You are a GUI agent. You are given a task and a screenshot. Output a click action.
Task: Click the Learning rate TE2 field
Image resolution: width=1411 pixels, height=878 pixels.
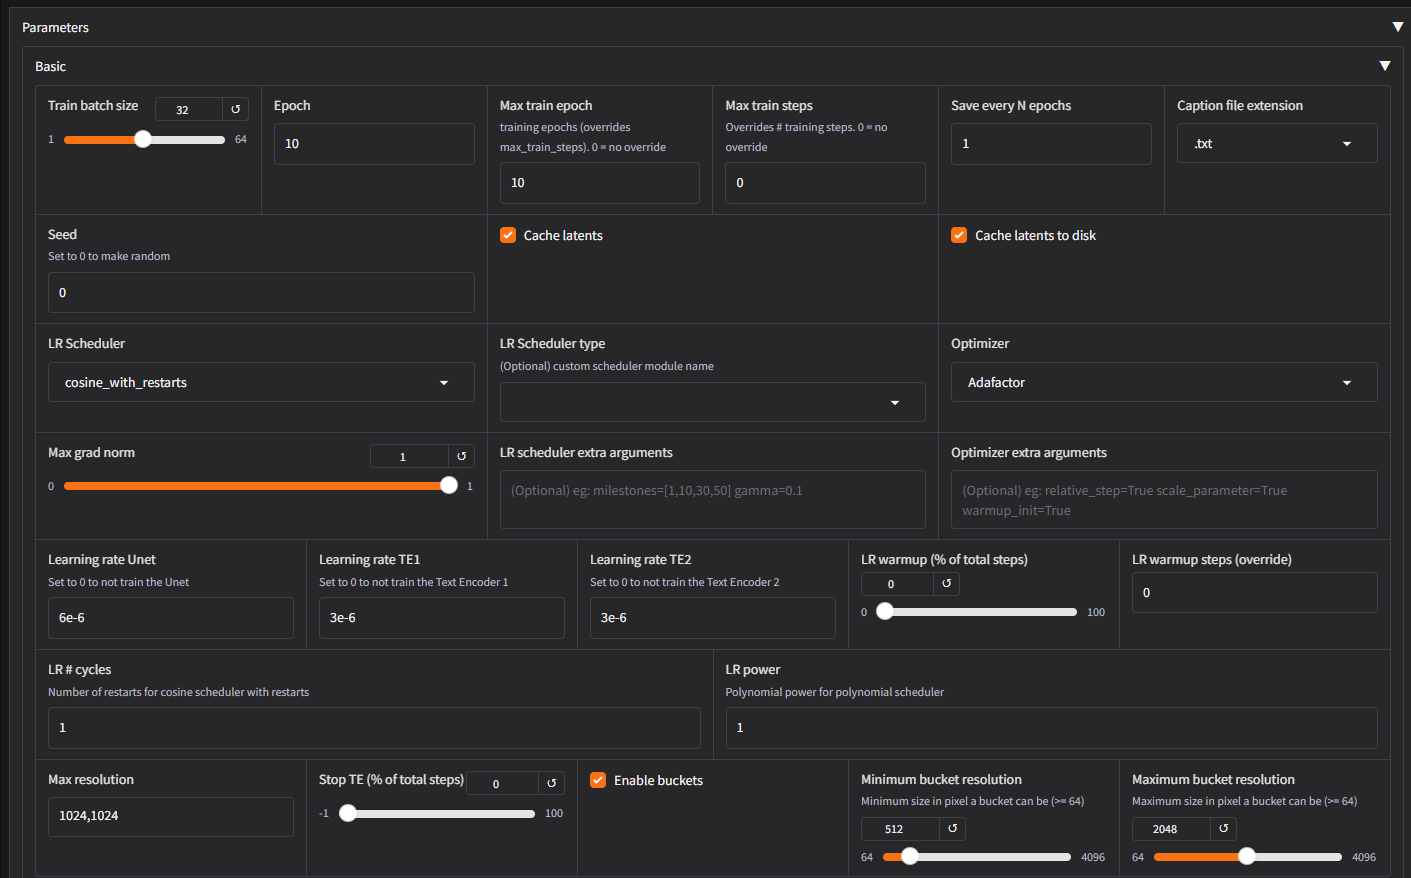click(712, 618)
